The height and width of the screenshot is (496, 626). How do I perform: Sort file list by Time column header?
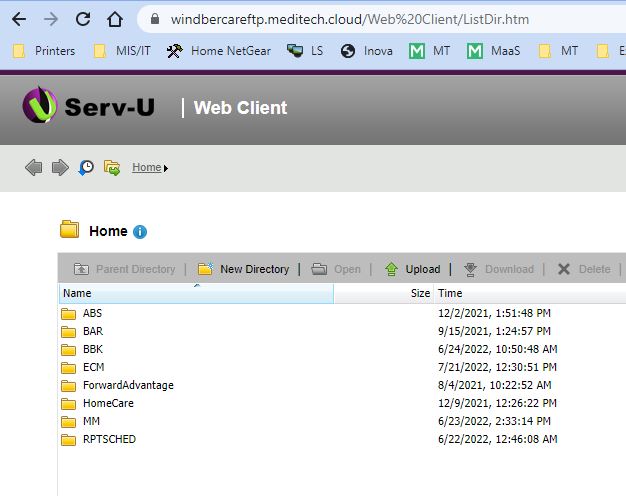tap(450, 294)
